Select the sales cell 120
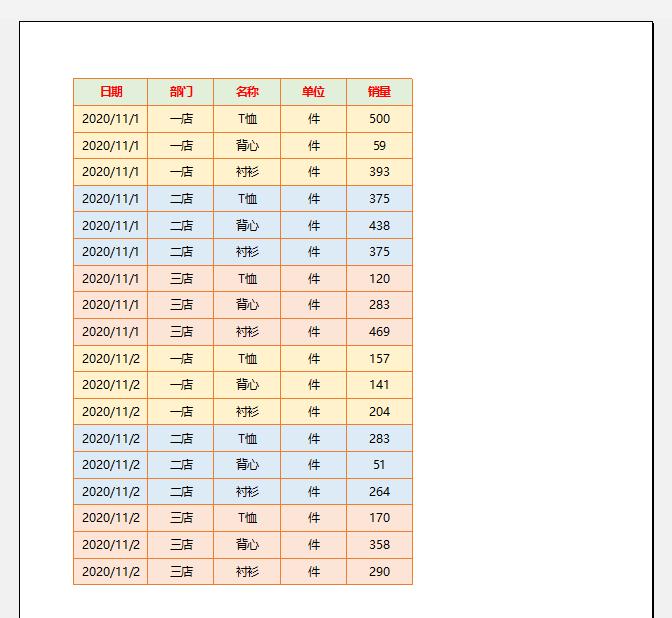Screen dimensions: 672x618 click(379, 279)
